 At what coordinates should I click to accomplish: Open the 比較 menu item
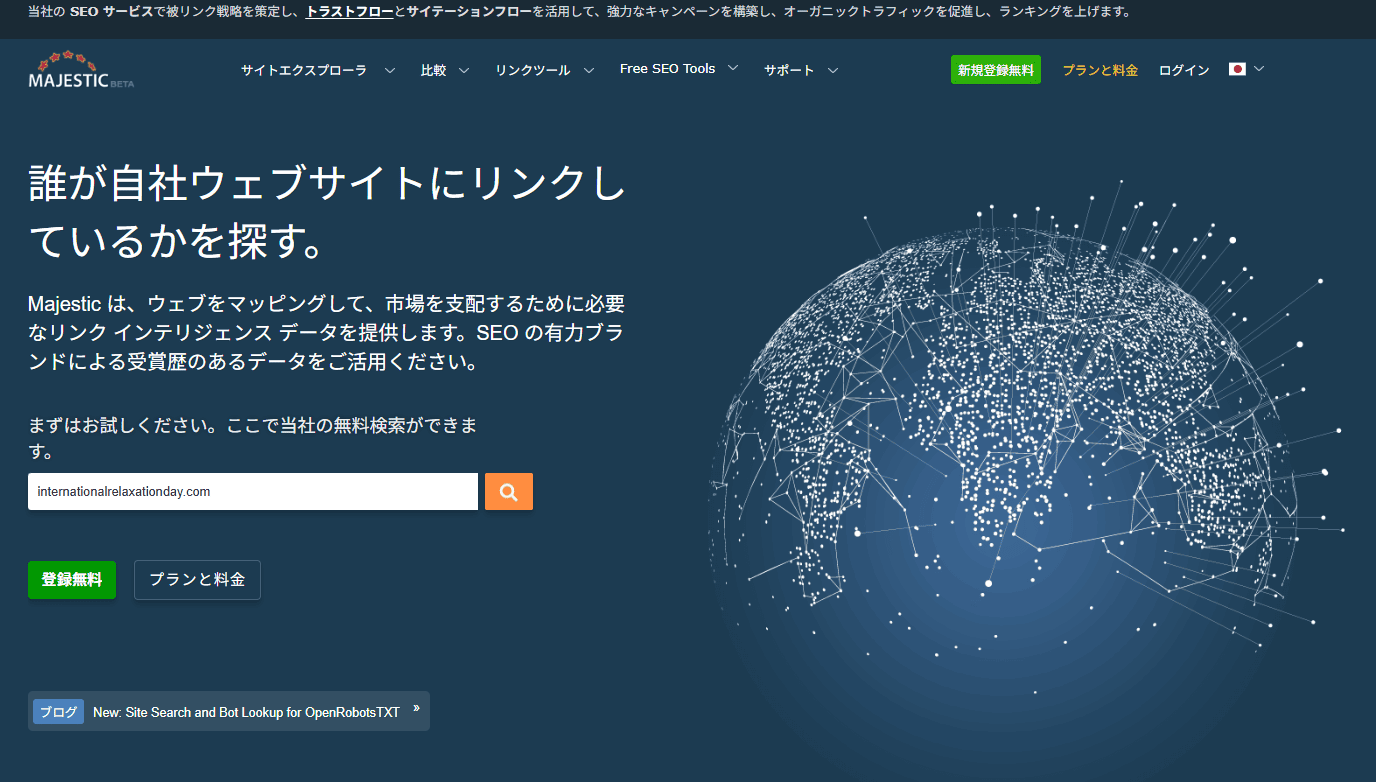click(x=434, y=70)
